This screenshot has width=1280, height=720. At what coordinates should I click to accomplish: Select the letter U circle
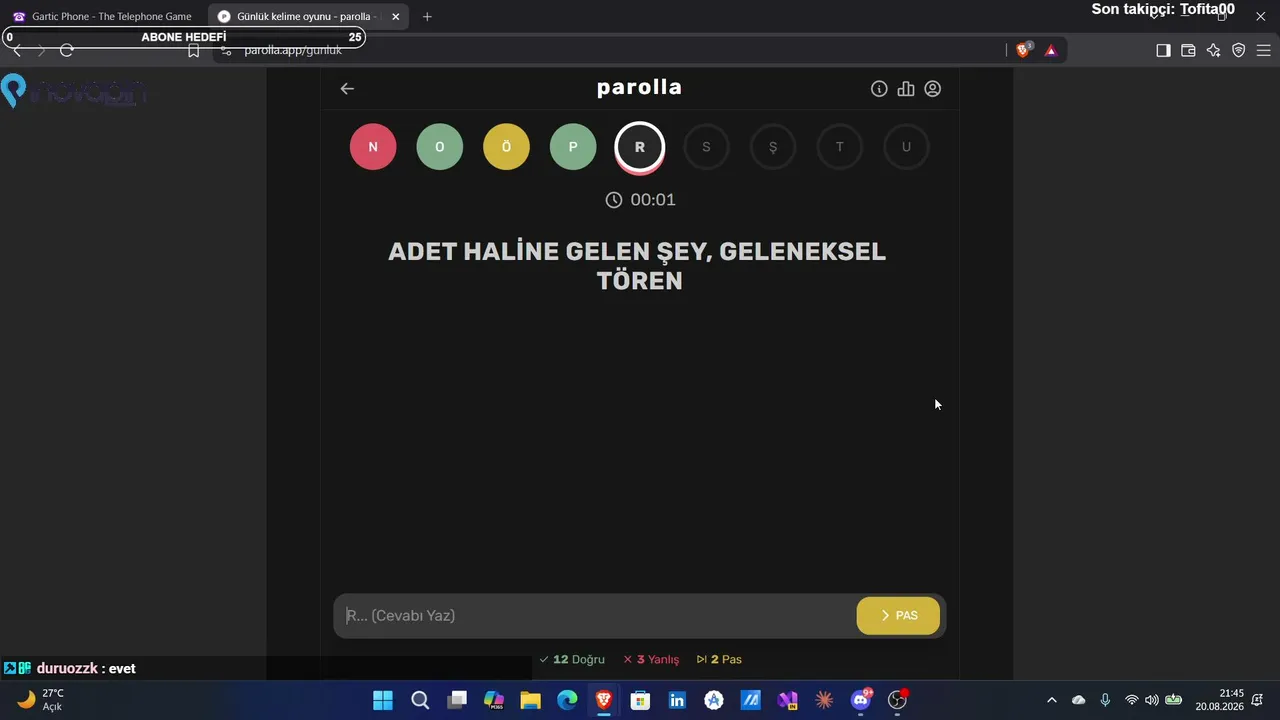(x=906, y=147)
